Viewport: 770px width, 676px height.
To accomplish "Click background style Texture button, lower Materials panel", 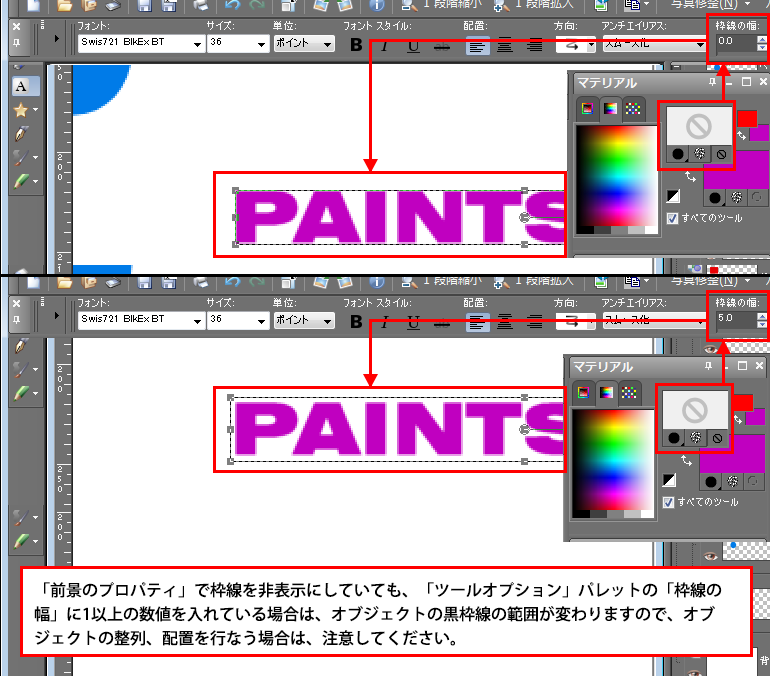I will (x=733, y=482).
